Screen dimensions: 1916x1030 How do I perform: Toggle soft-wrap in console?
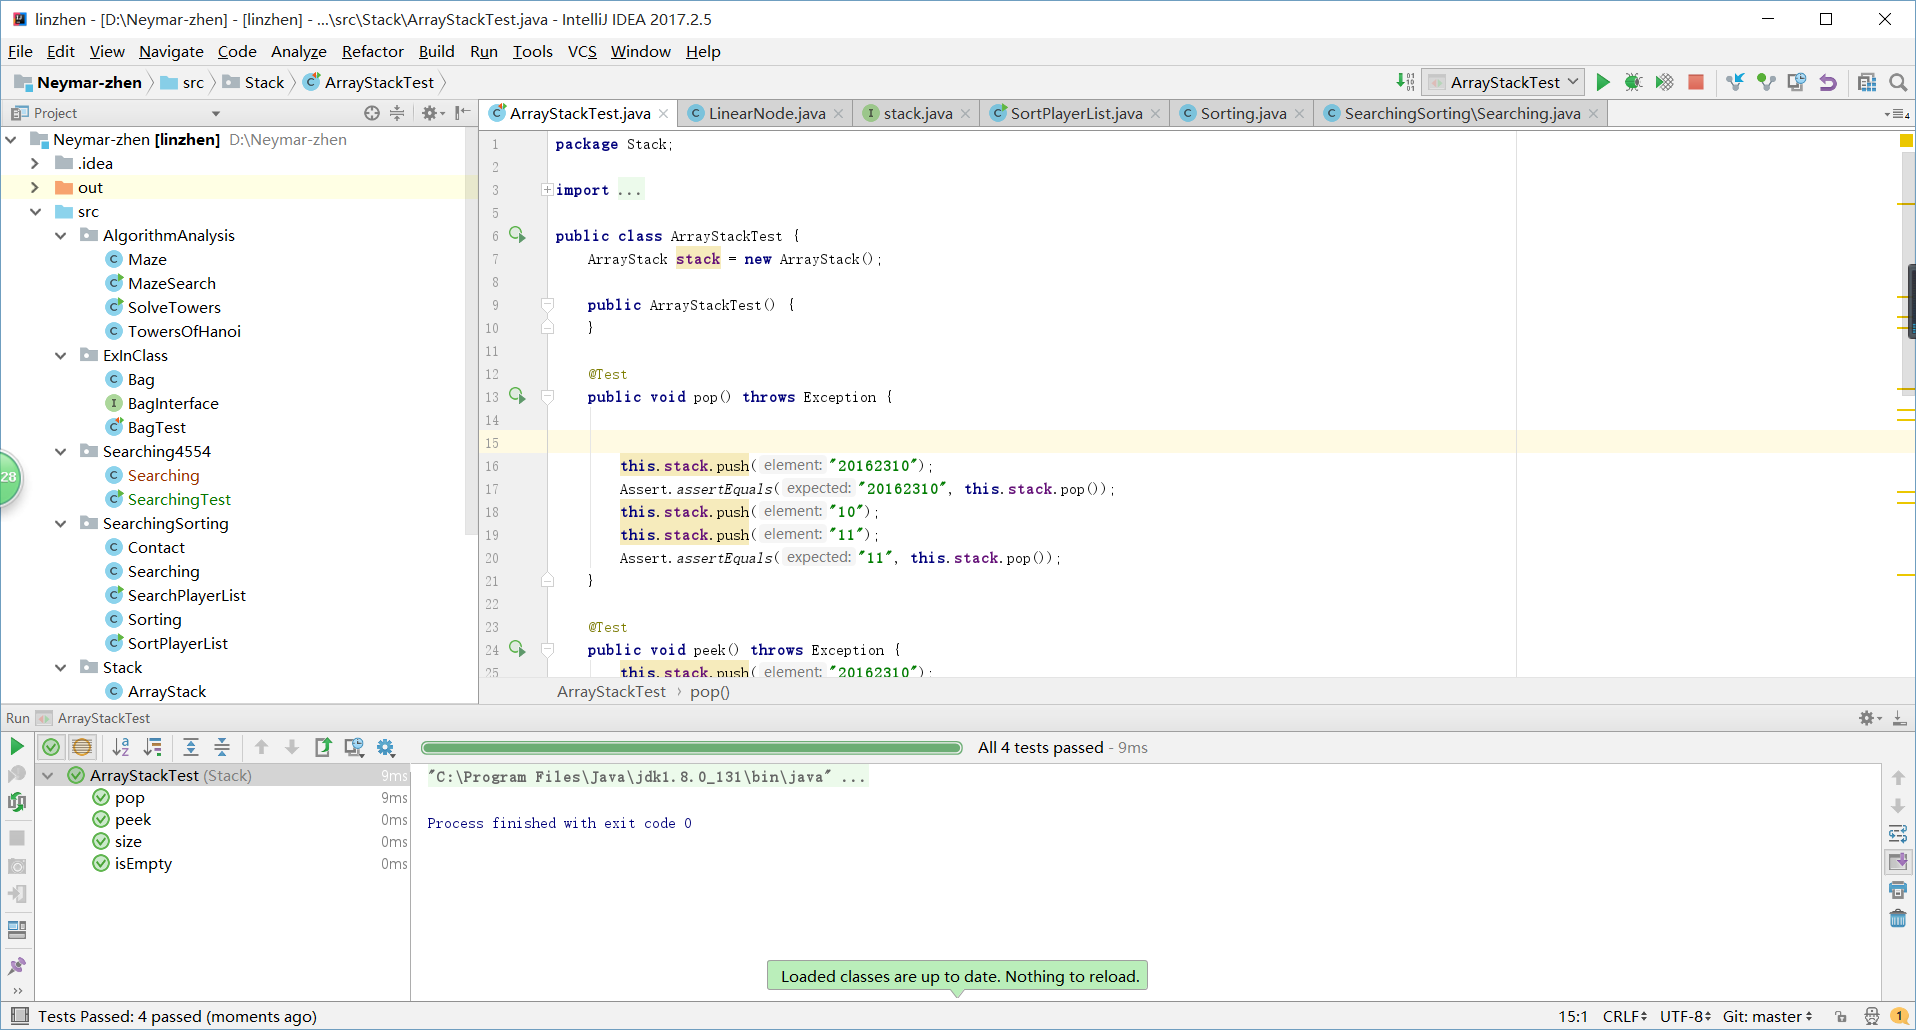tap(1898, 834)
